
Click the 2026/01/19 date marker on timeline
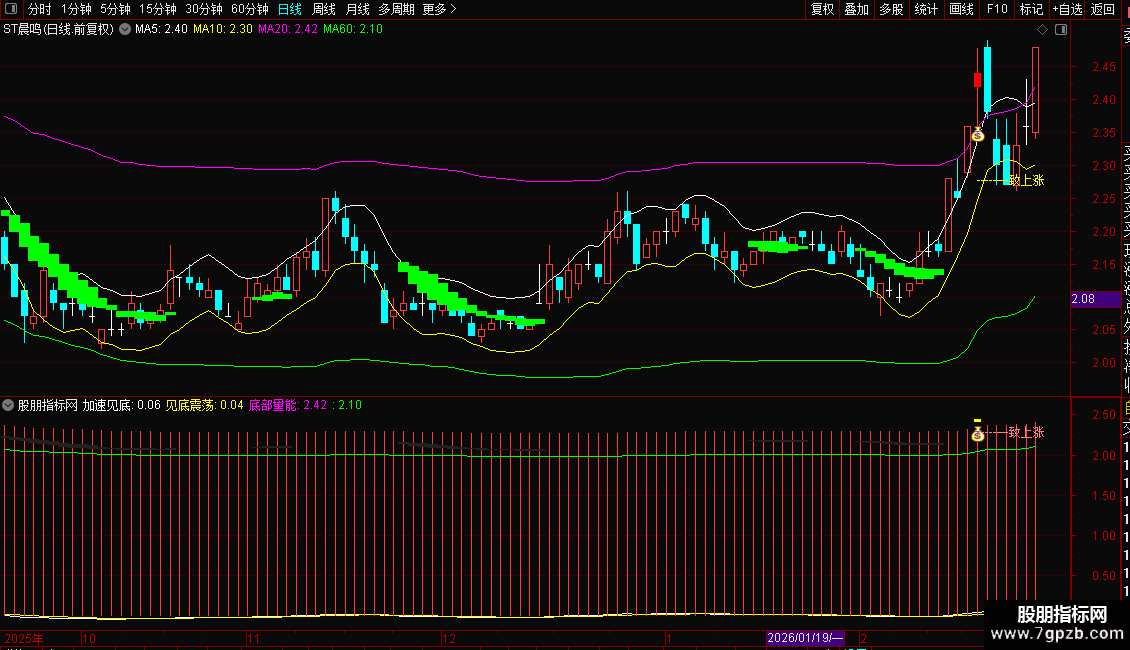pyautogui.click(x=805, y=638)
